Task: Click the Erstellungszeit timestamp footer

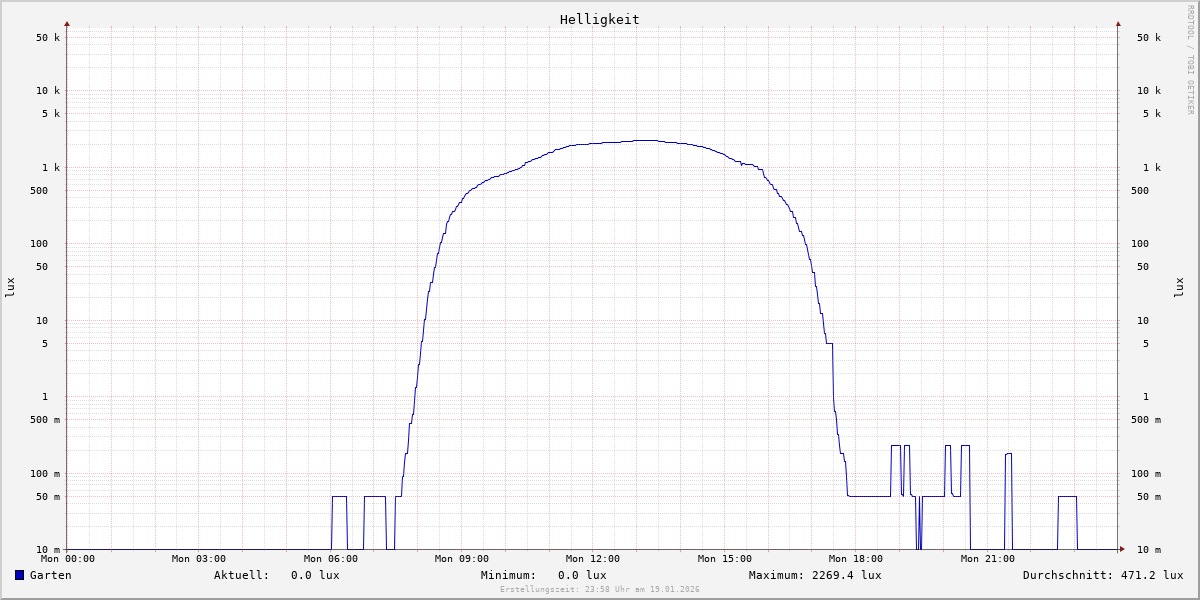Action: pos(599,589)
